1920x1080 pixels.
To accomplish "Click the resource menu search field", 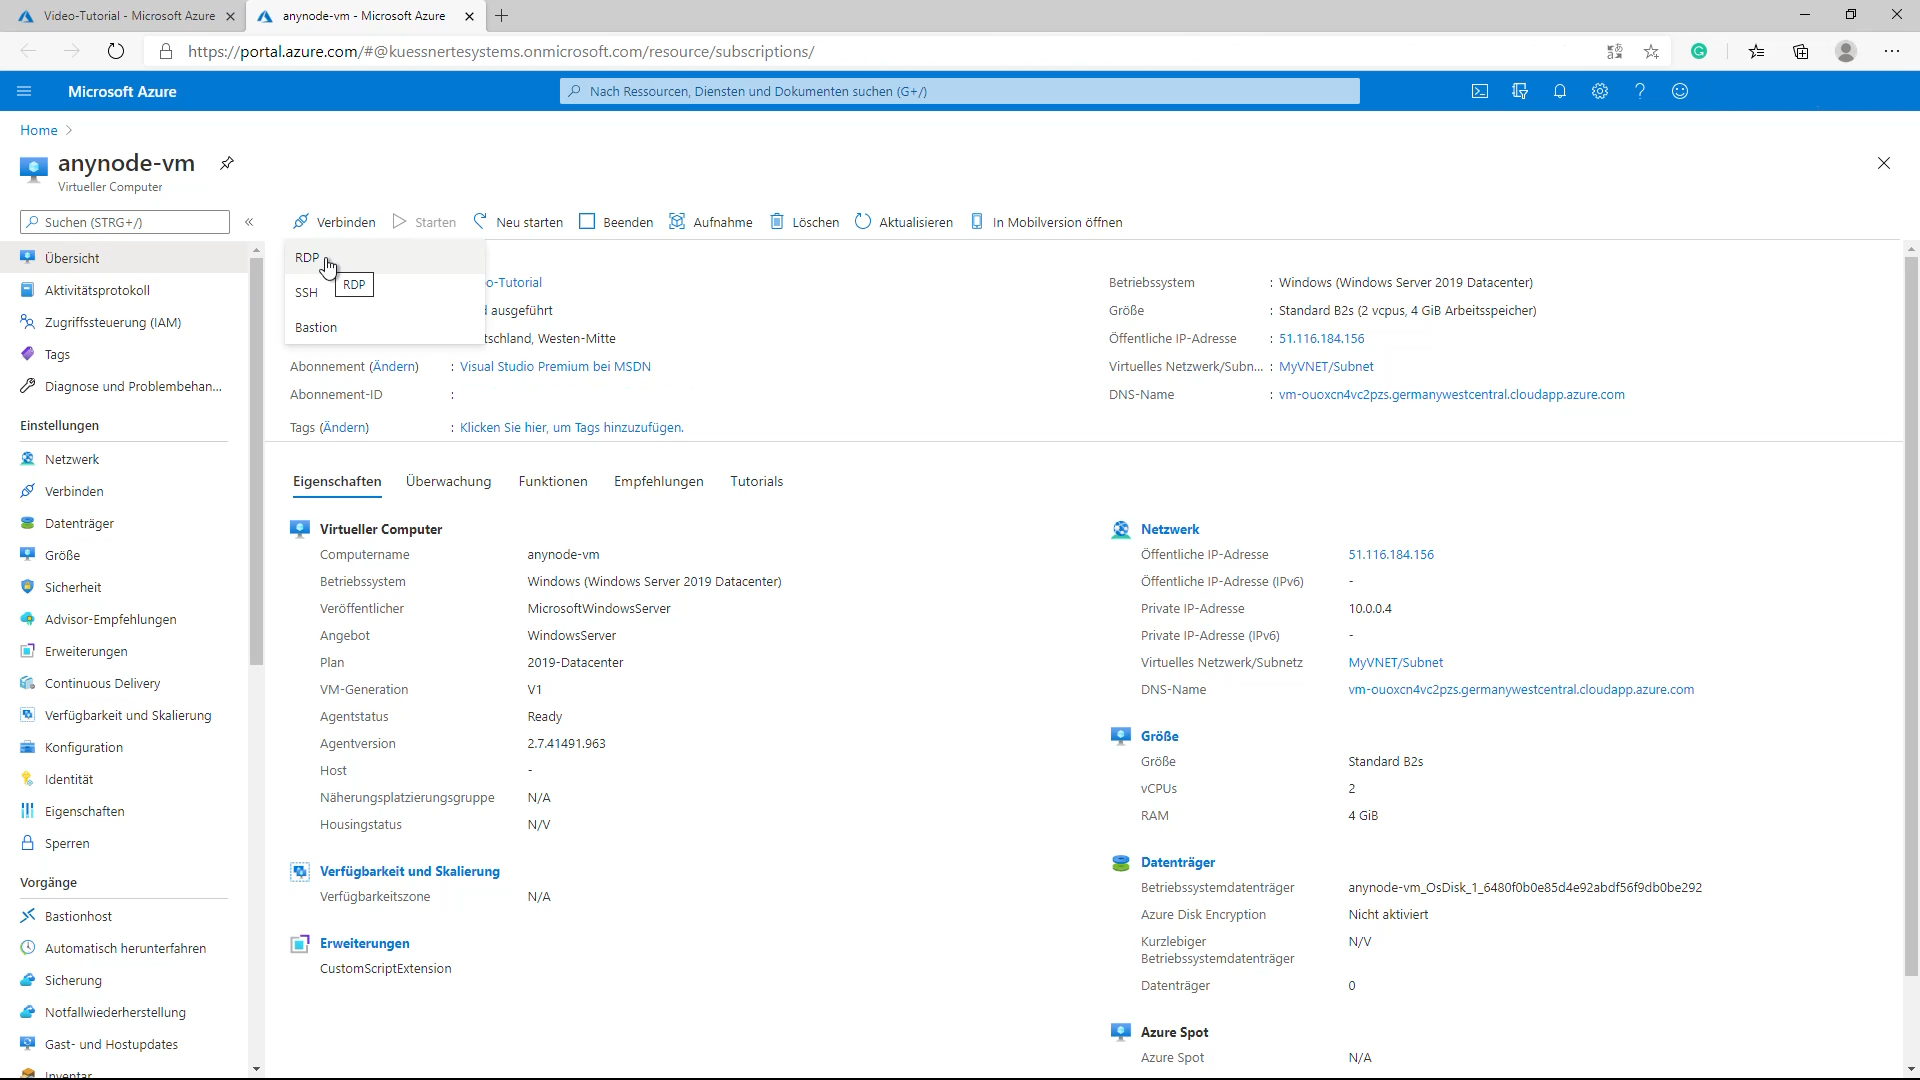I will click(x=125, y=222).
